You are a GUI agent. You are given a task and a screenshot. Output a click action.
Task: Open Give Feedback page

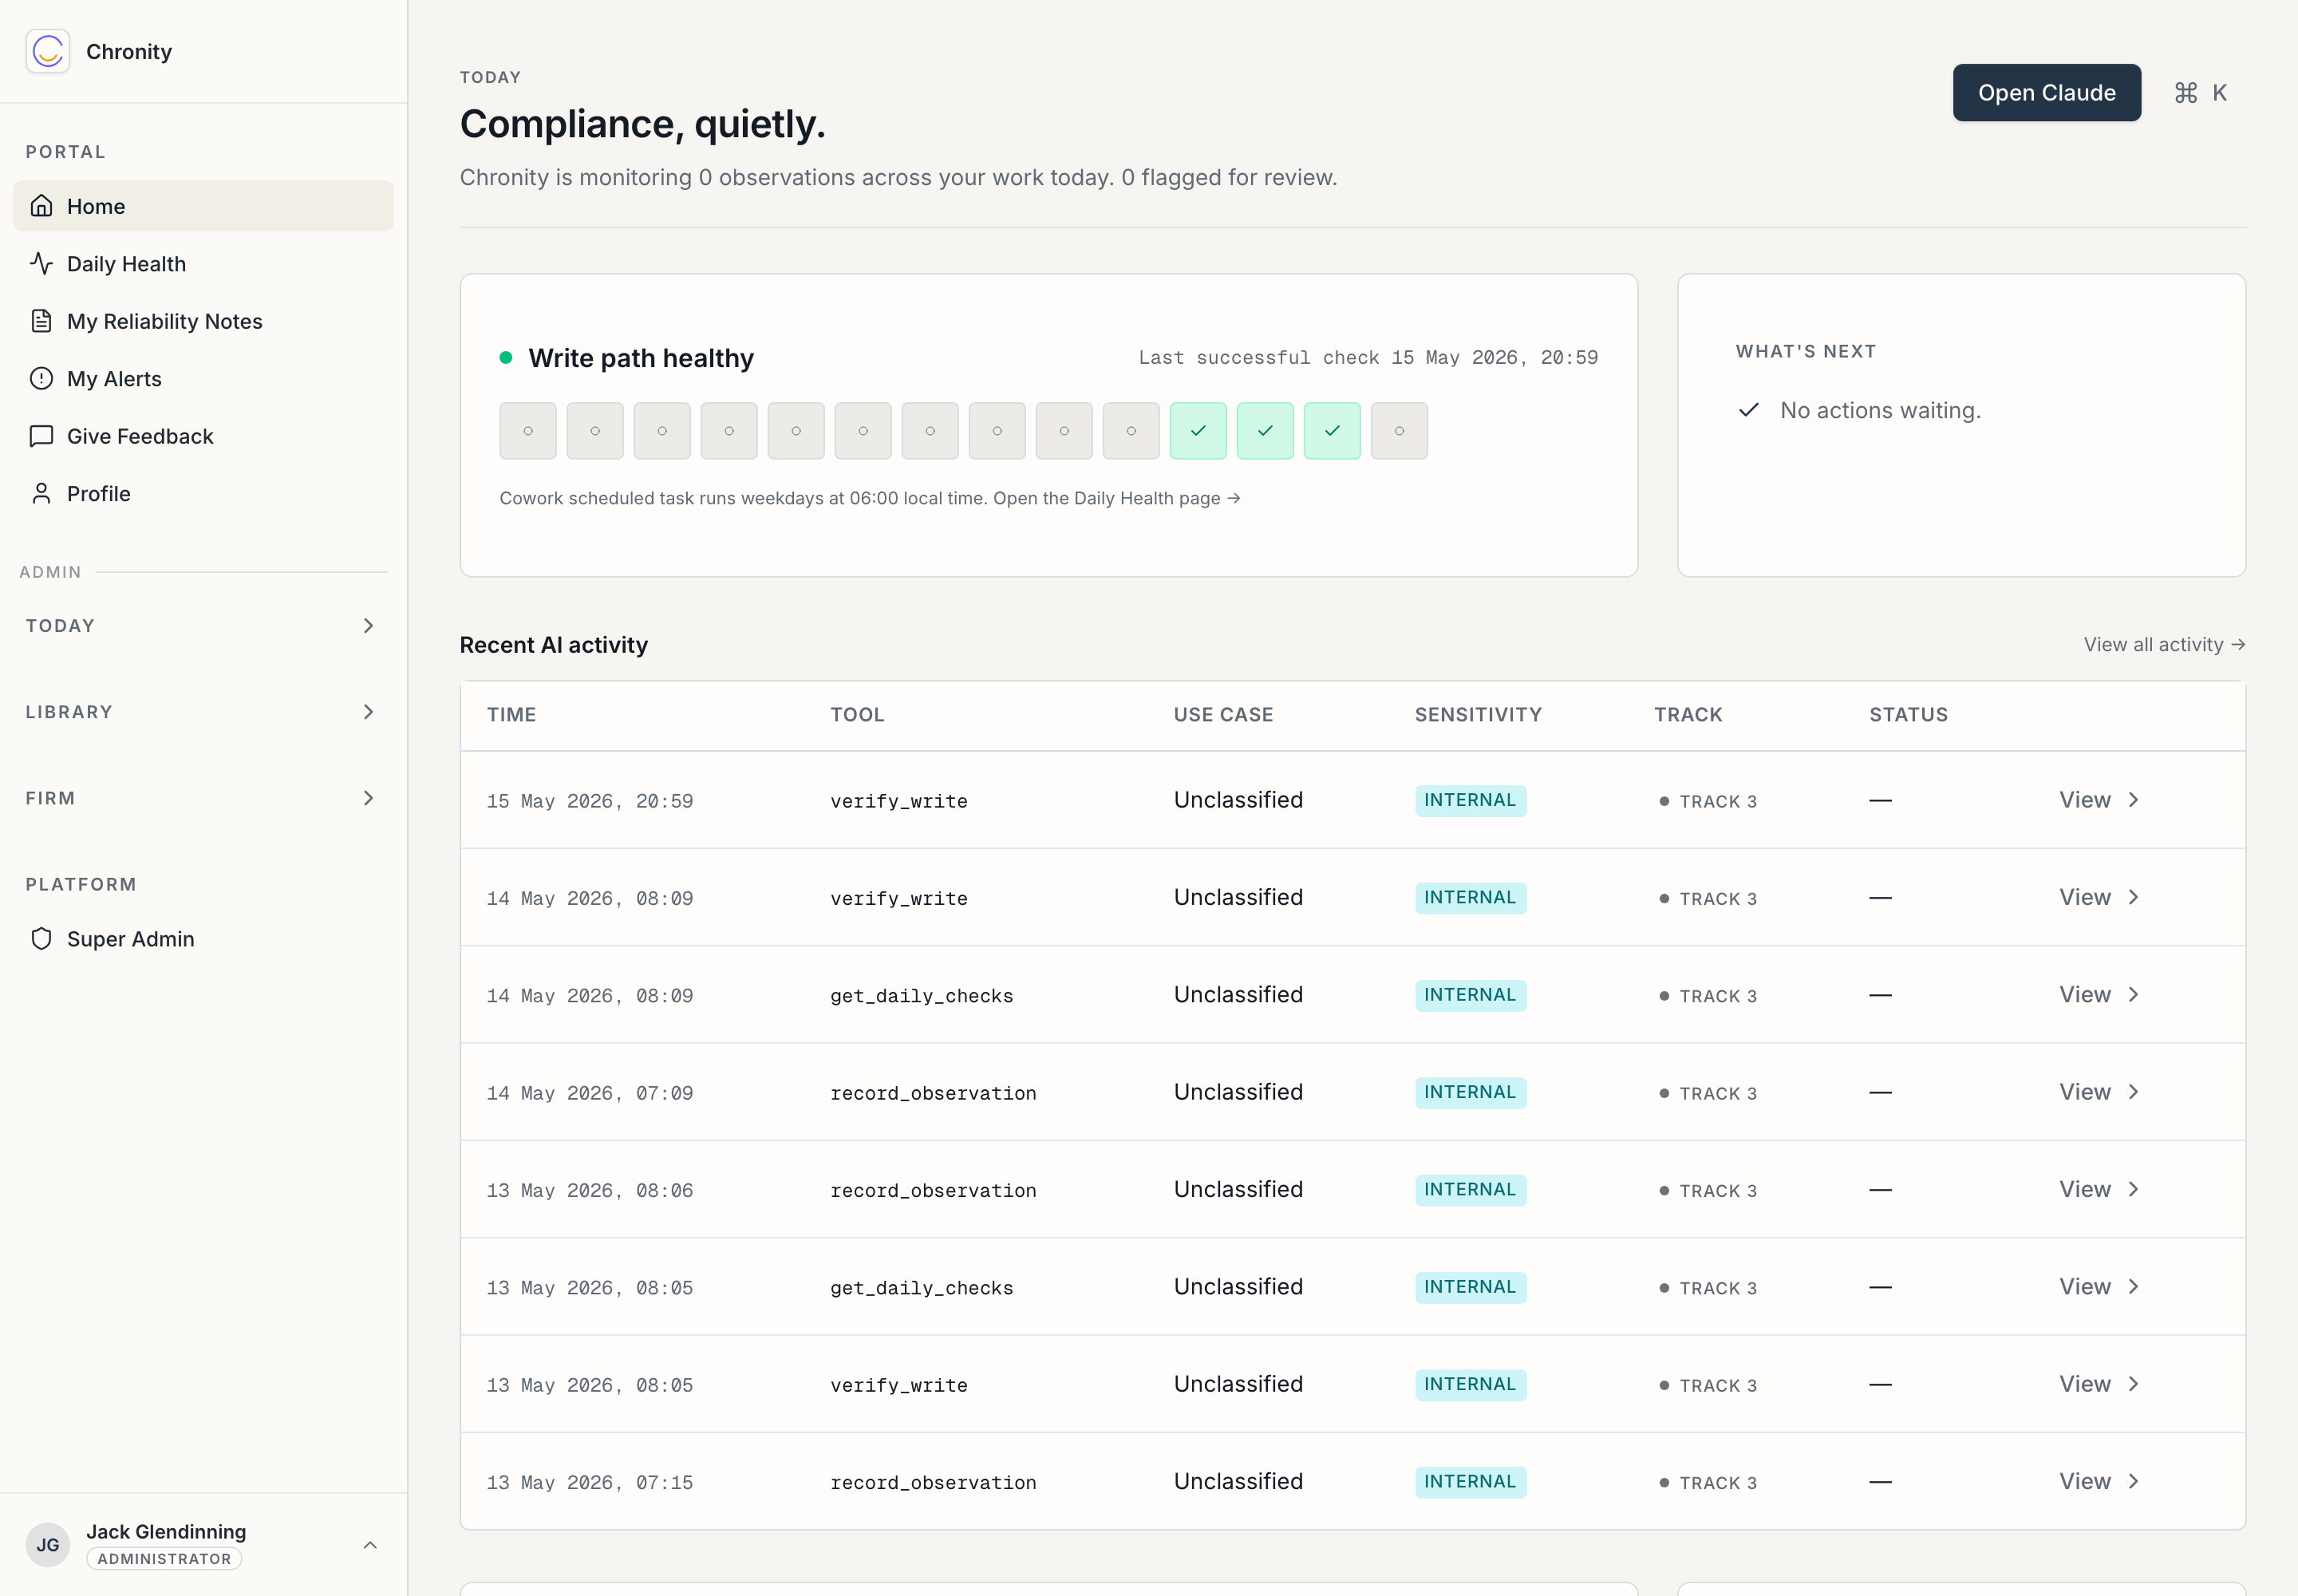pos(203,436)
